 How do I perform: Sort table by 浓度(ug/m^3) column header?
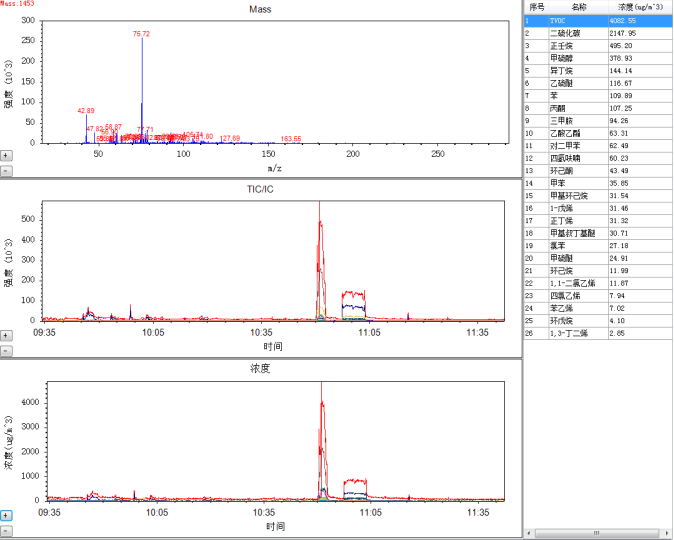(640, 7)
